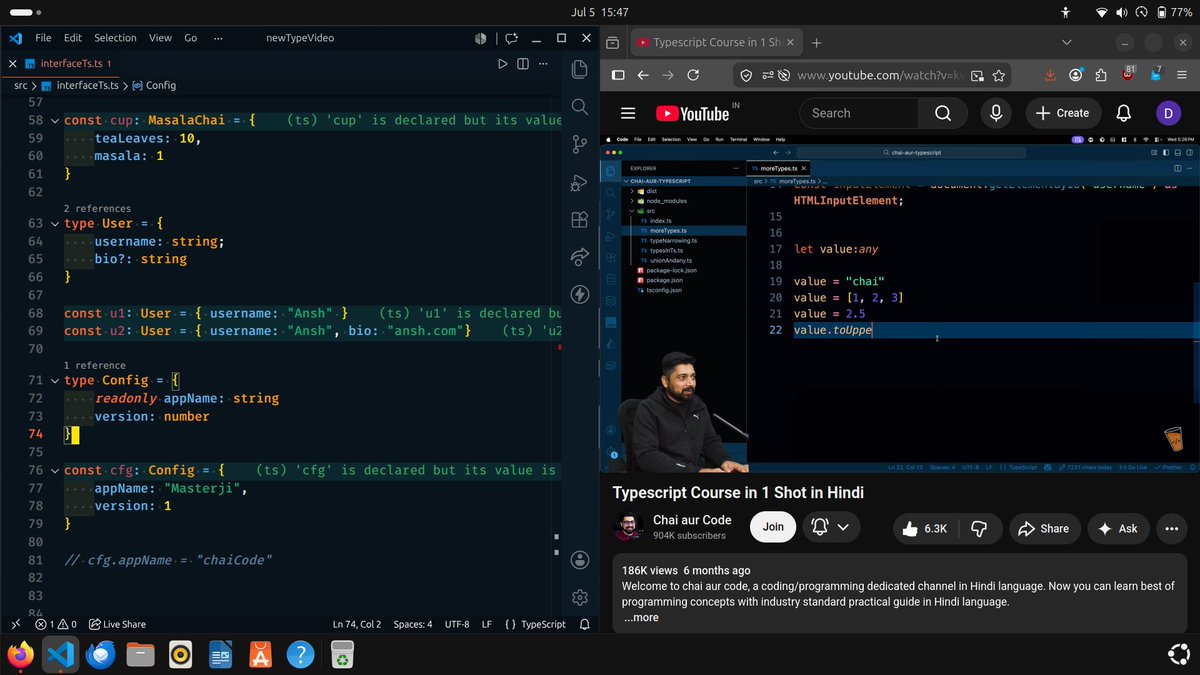This screenshot has width=1200, height=675.
Task: Open the Go menu in VS Code
Action: coord(191,38)
